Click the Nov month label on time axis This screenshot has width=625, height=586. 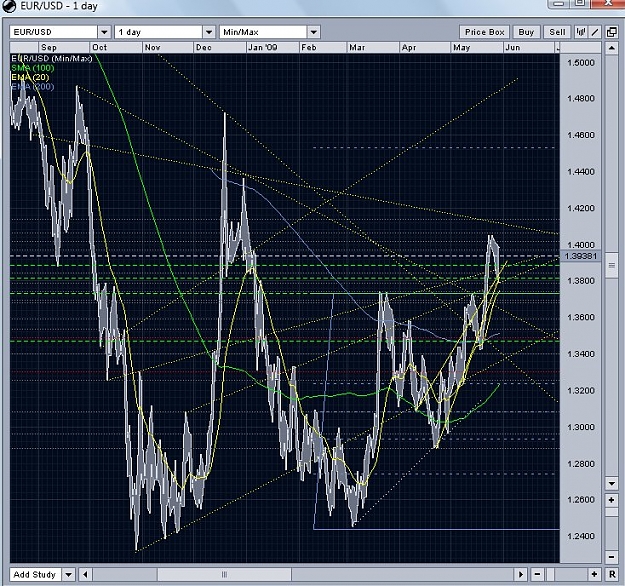tap(152, 47)
